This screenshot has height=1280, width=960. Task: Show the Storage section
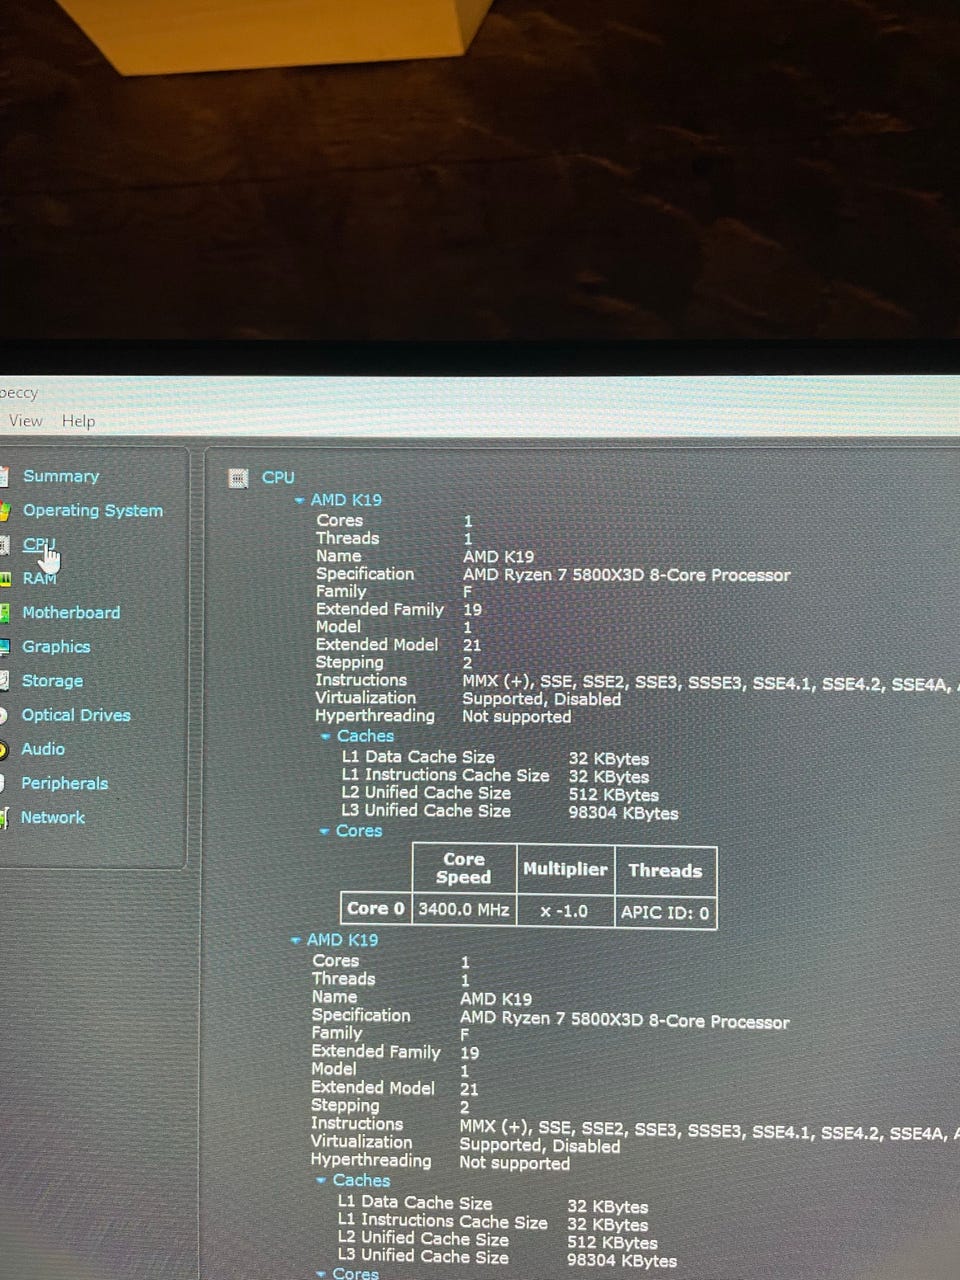click(x=52, y=681)
